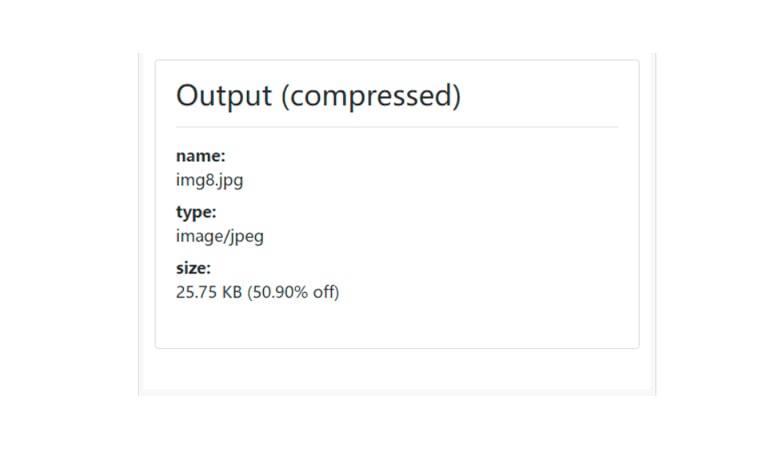Click the outer panel's right border
The image size is (768, 450).
[655, 224]
